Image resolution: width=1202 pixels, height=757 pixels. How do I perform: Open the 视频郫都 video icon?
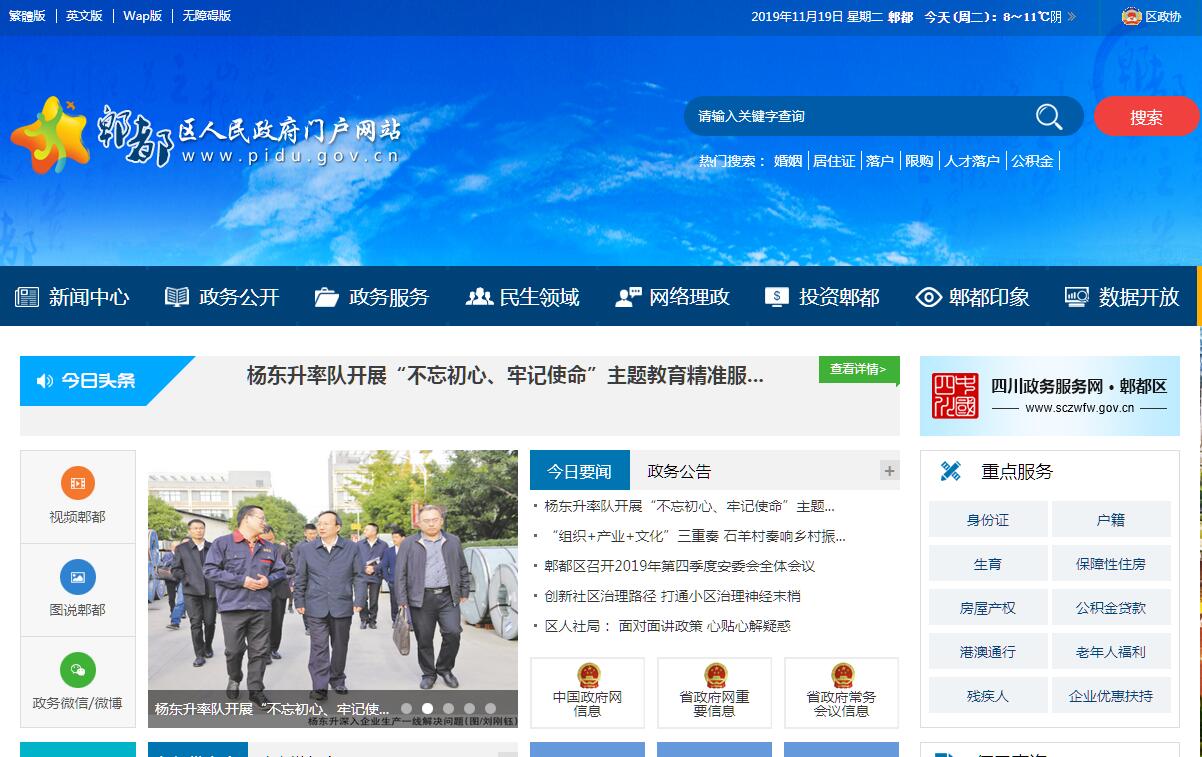tap(77, 483)
